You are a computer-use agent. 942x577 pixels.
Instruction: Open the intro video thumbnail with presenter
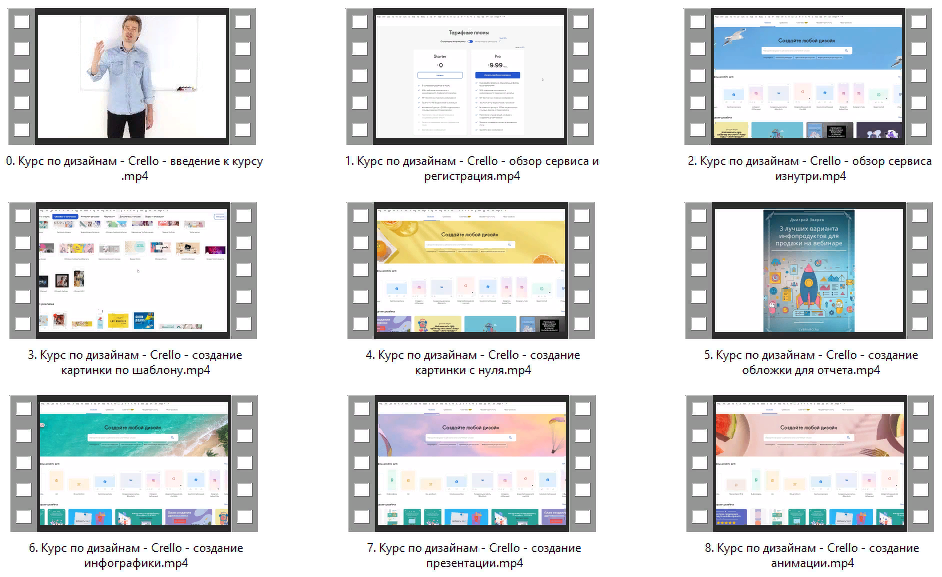click(134, 74)
